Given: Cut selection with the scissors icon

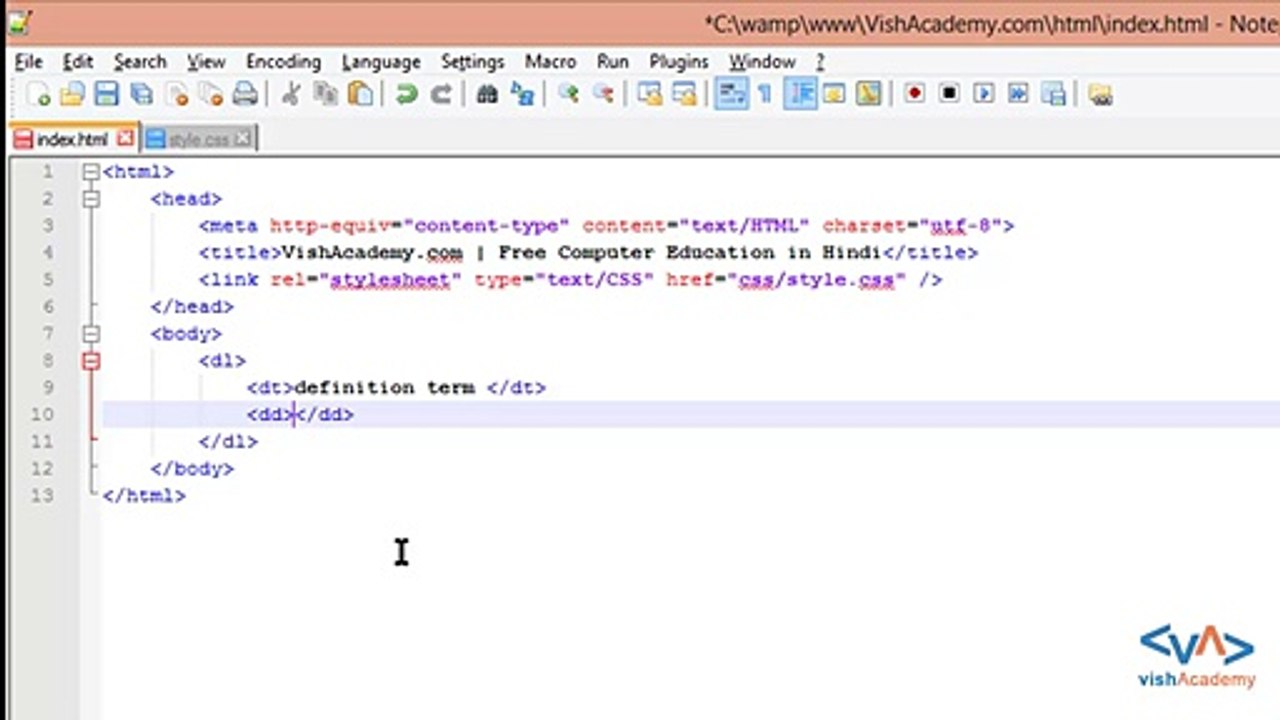Looking at the screenshot, I should [291, 95].
